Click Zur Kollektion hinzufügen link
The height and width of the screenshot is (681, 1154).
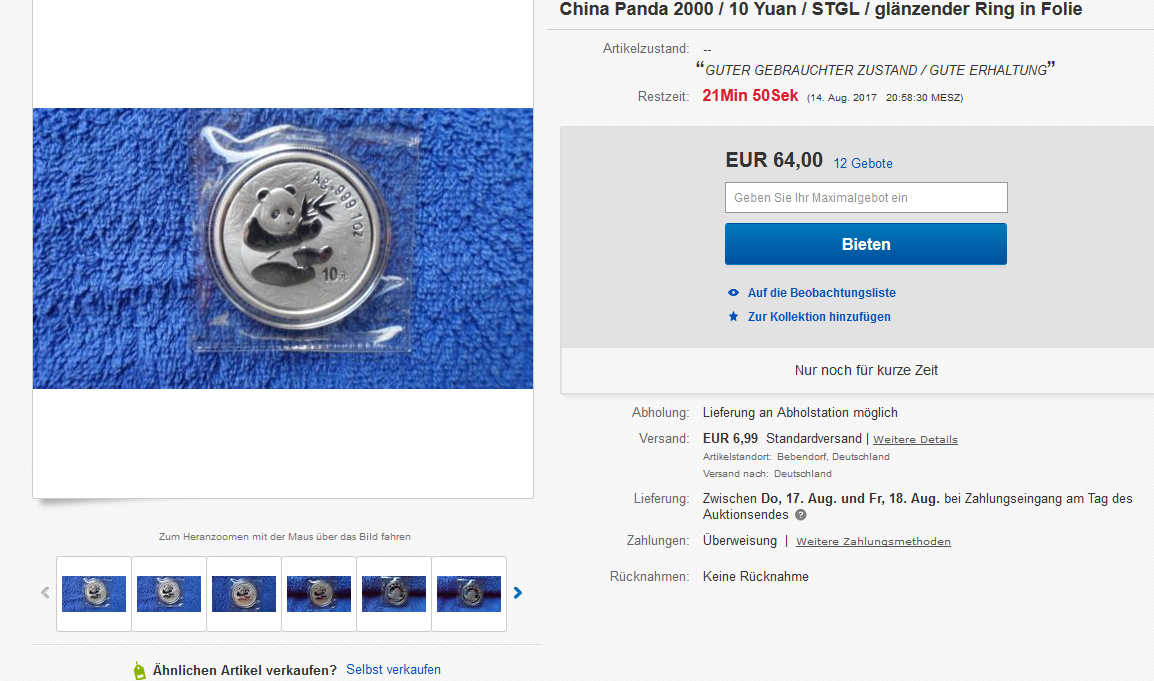pyautogui.click(x=818, y=317)
